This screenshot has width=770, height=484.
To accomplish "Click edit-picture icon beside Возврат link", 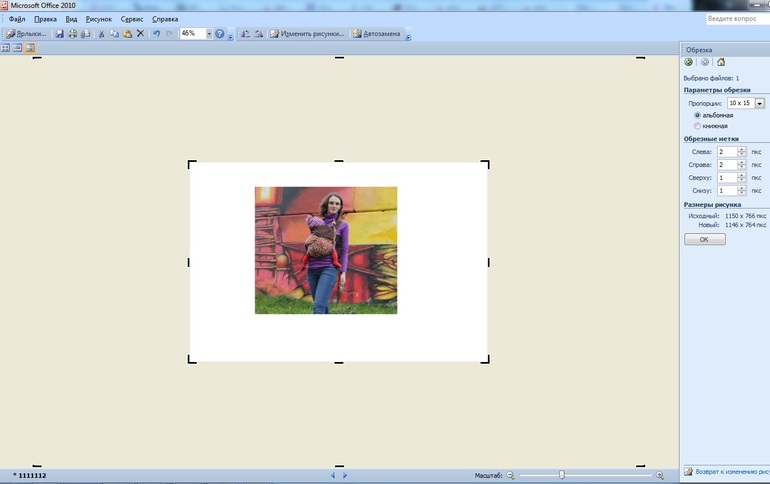I will [x=688, y=472].
